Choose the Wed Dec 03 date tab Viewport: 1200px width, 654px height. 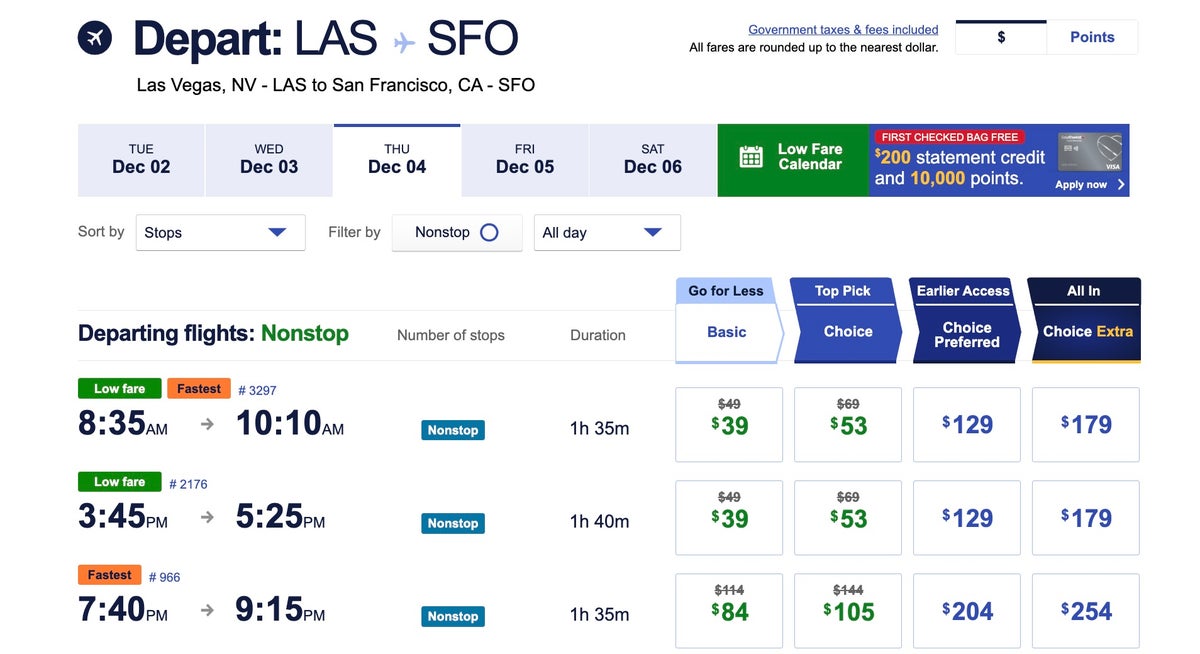tap(269, 160)
